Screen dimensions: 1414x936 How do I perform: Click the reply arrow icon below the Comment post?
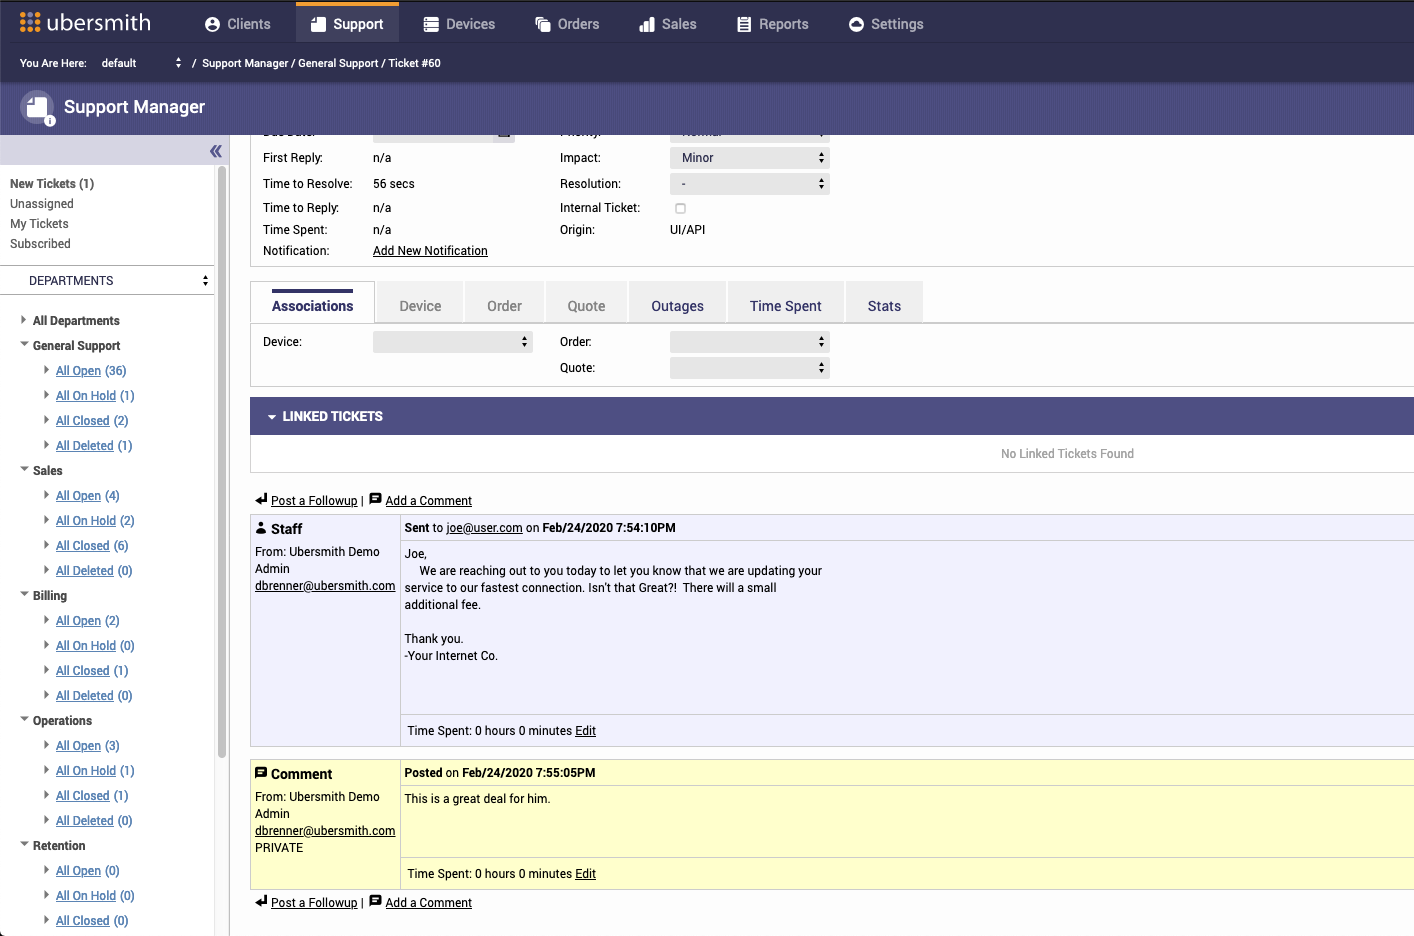tap(261, 901)
